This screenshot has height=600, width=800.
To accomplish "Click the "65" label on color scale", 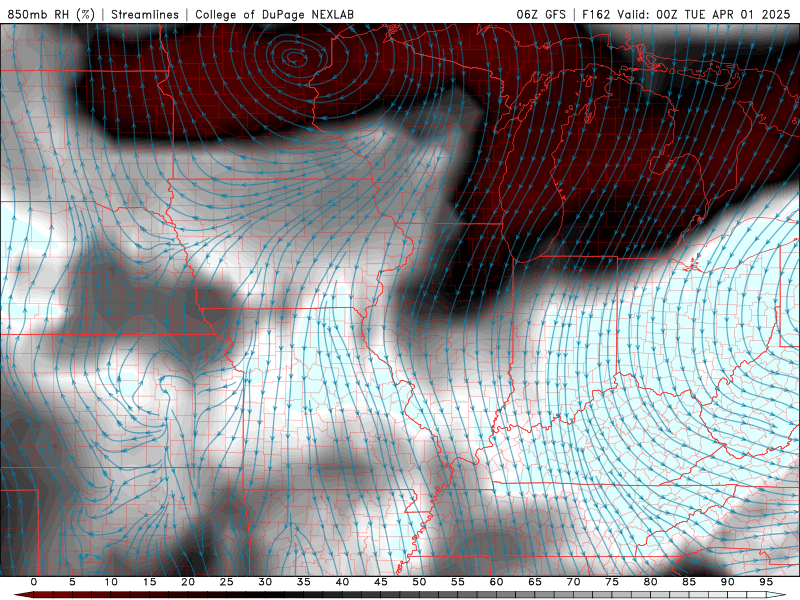I will [535, 582].
